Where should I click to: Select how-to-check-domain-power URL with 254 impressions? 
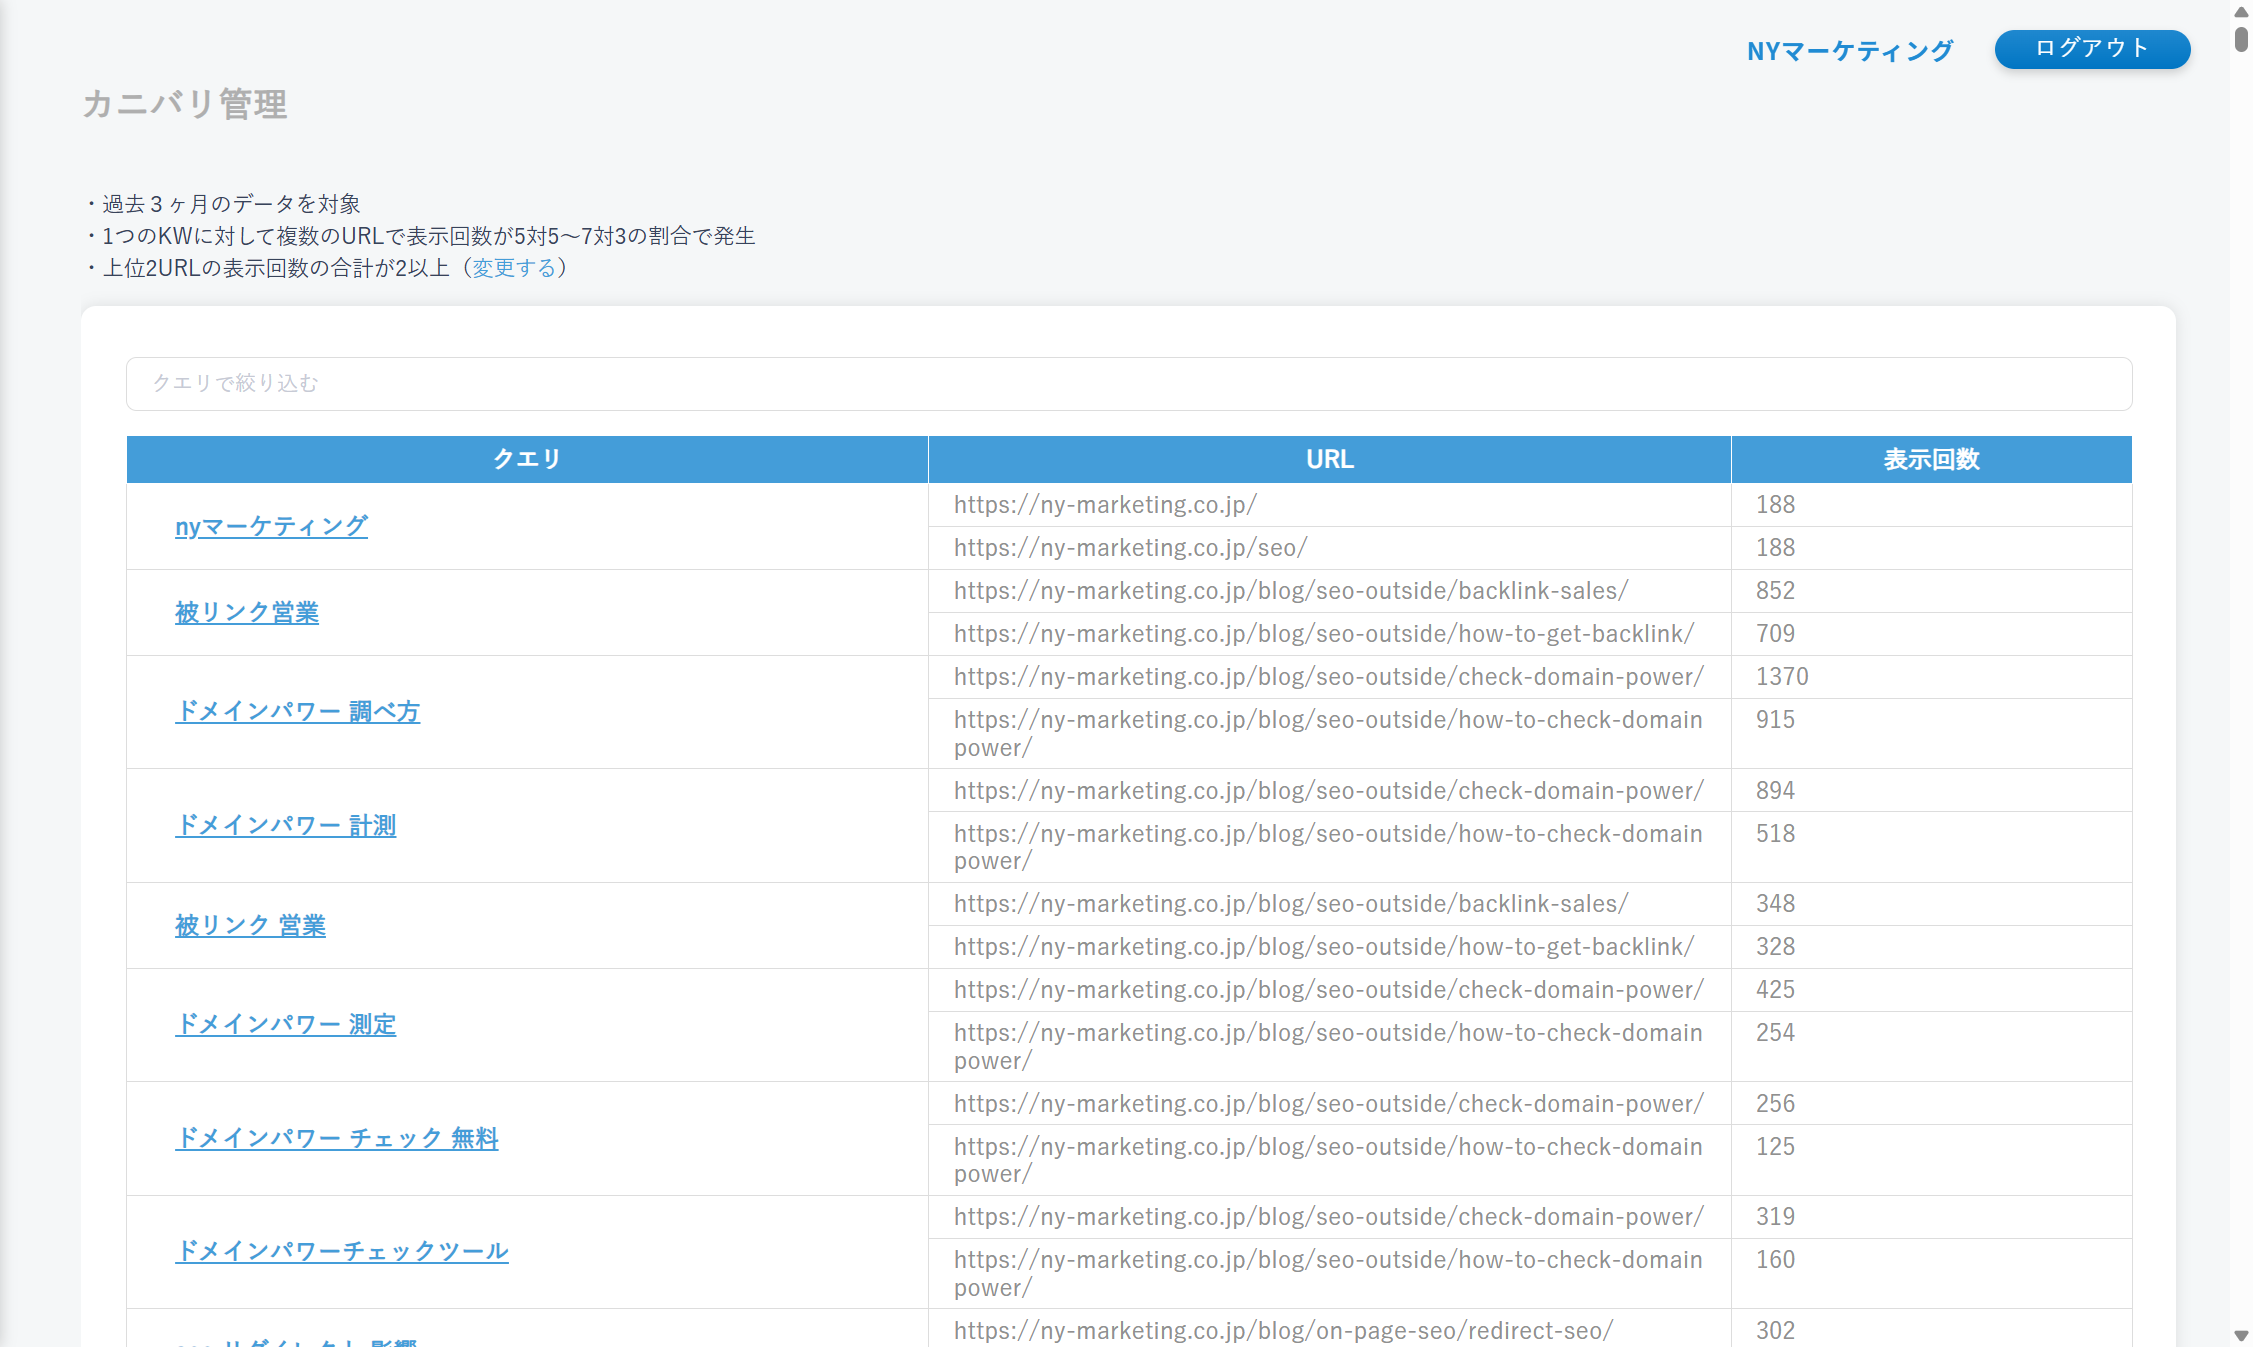tap(1330, 1046)
